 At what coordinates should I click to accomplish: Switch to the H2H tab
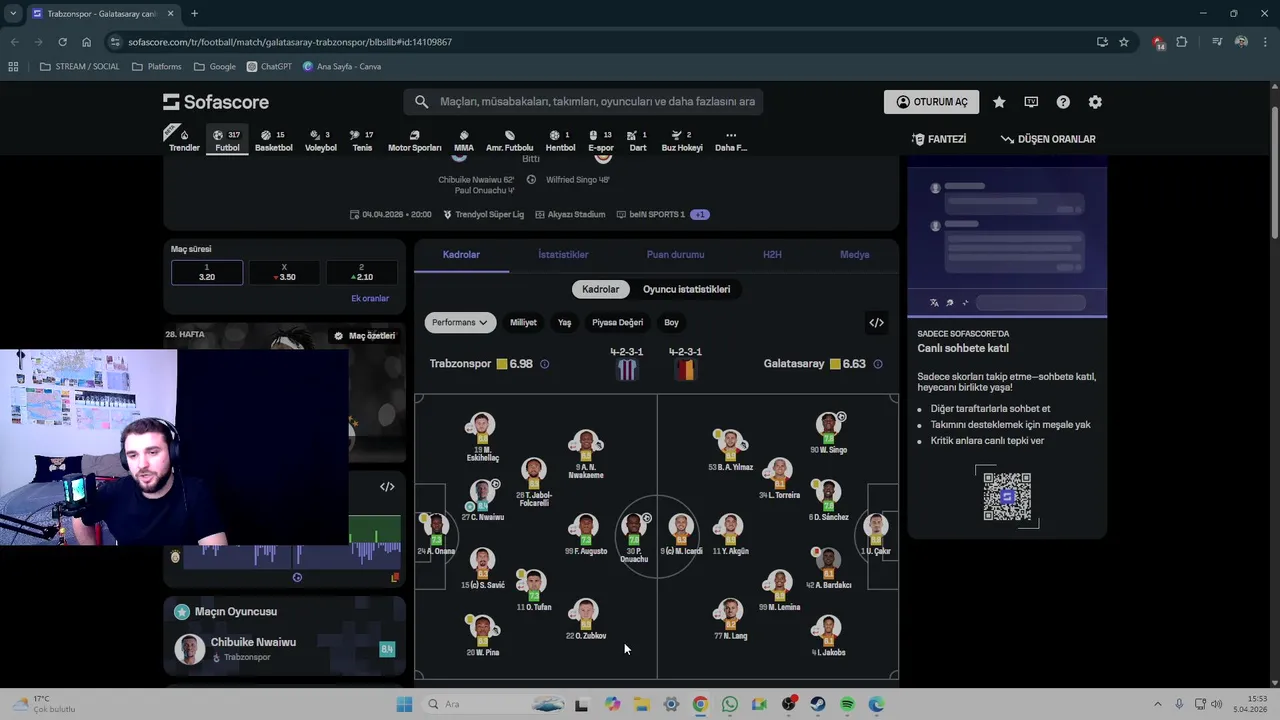(x=772, y=255)
